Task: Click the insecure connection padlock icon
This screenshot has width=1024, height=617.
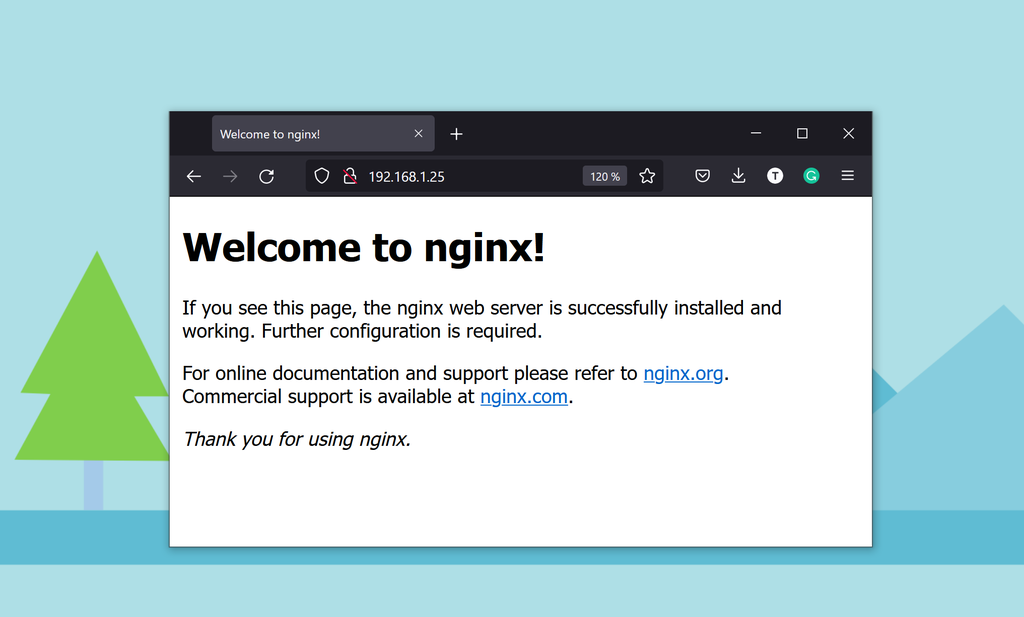Action: tap(350, 176)
